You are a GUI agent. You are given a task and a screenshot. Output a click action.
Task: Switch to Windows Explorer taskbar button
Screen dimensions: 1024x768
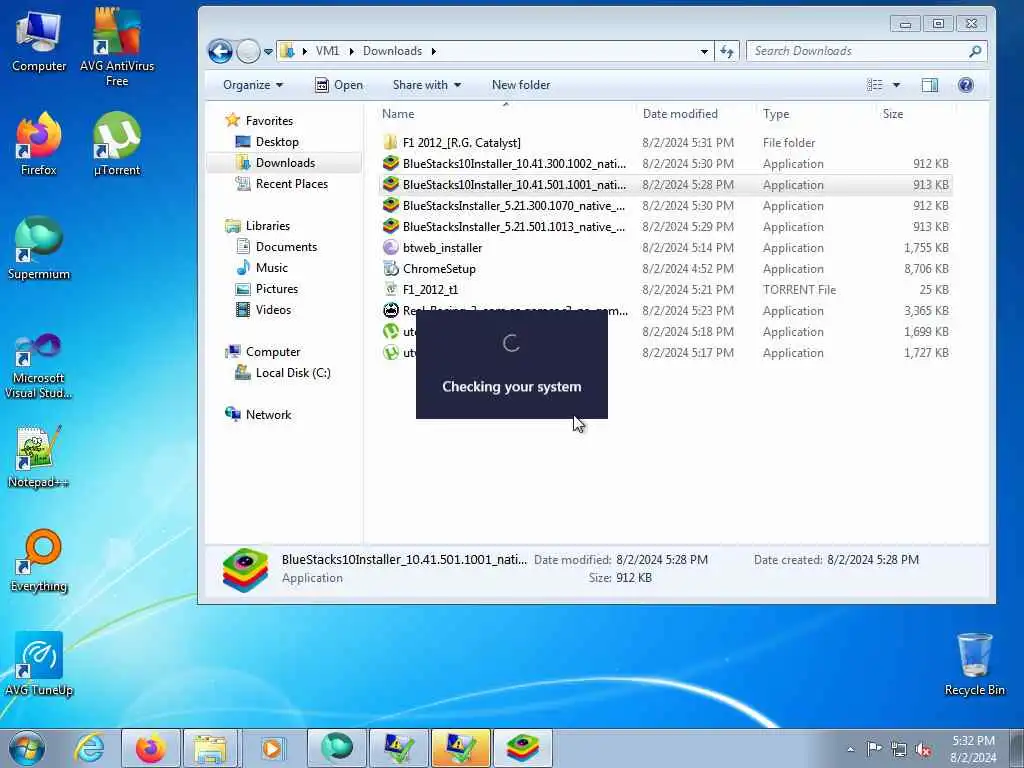click(210, 748)
